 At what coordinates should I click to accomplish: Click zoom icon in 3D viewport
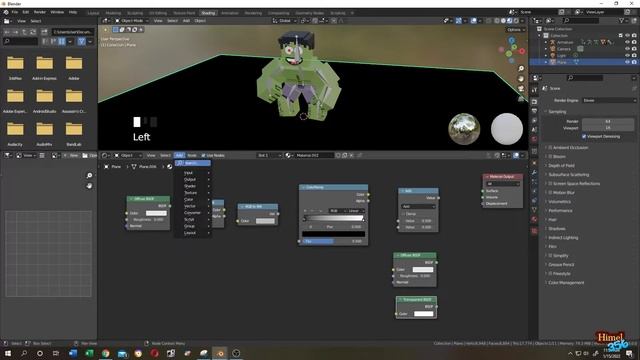click(521, 69)
